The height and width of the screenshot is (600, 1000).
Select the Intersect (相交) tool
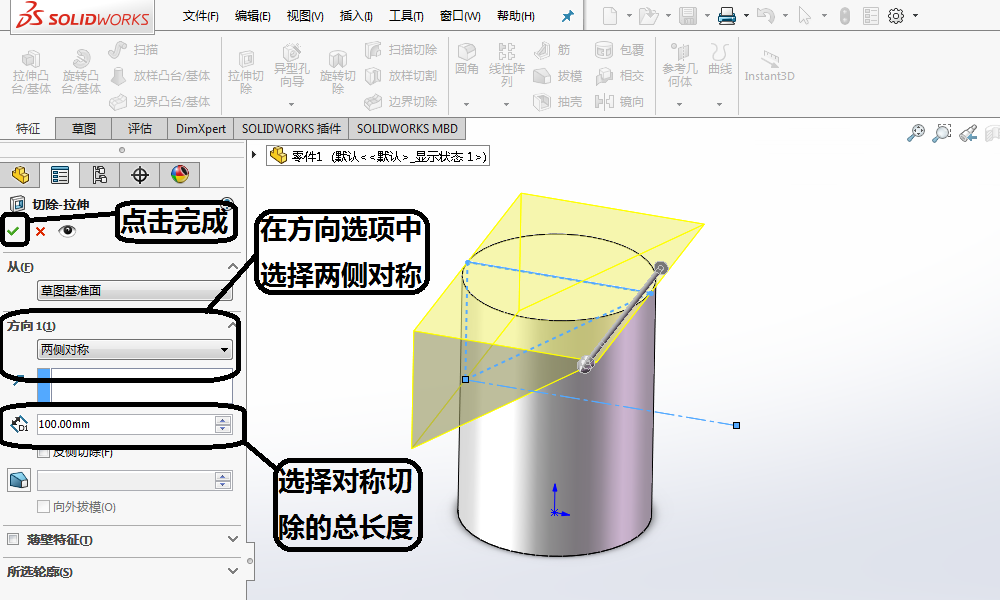[619, 76]
